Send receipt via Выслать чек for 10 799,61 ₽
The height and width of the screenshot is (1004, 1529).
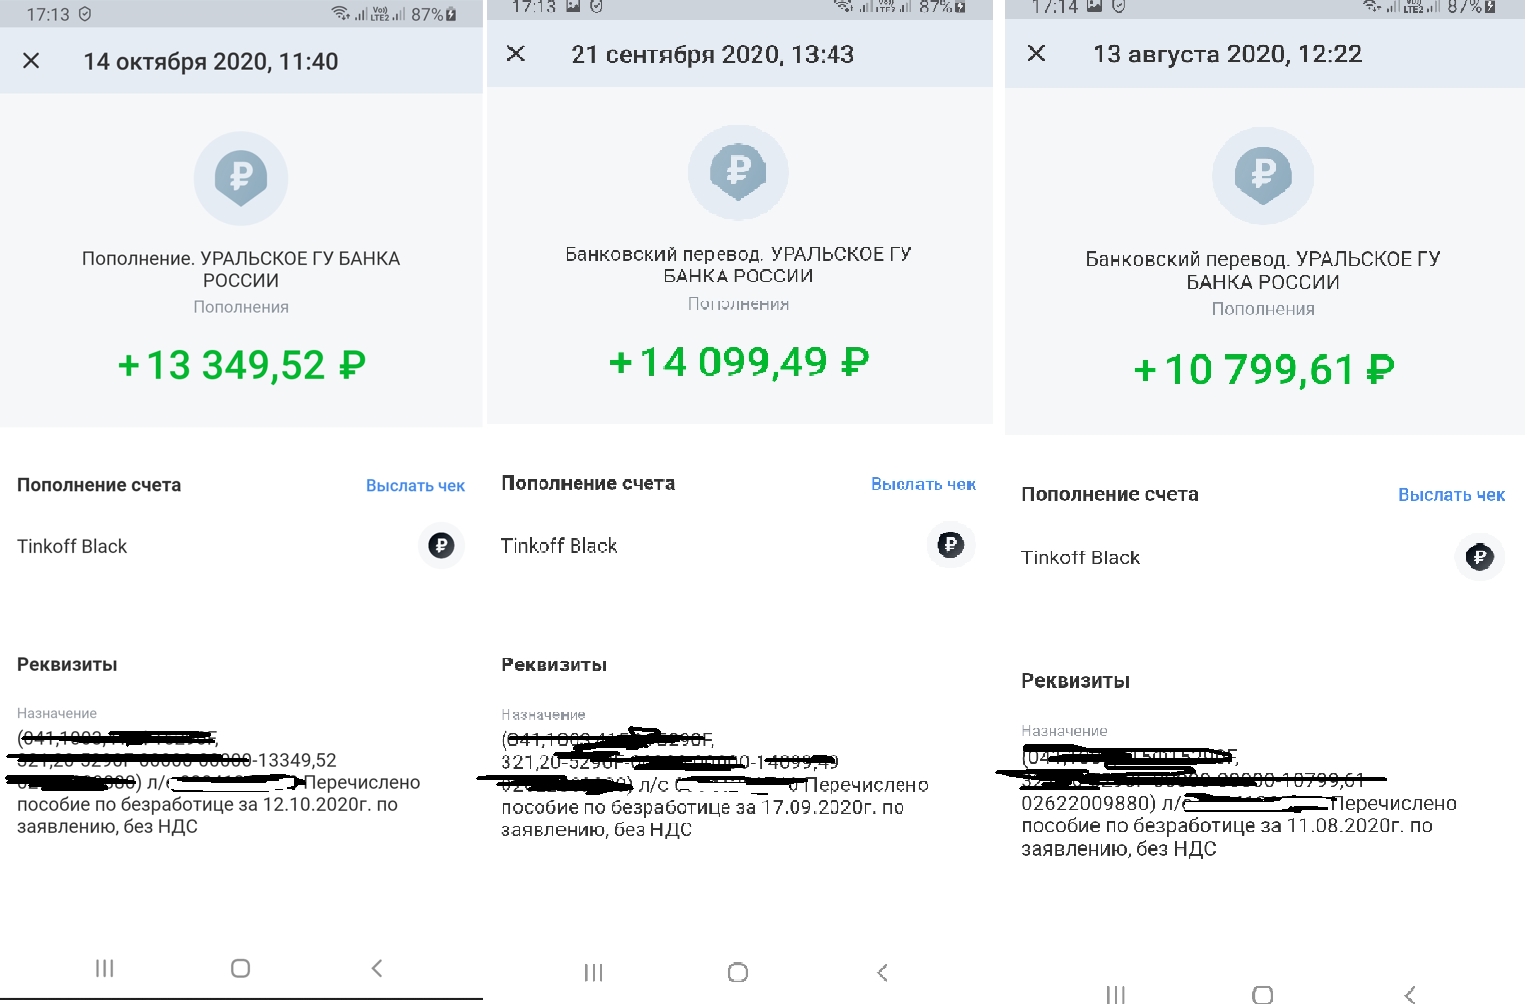click(1451, 495)
